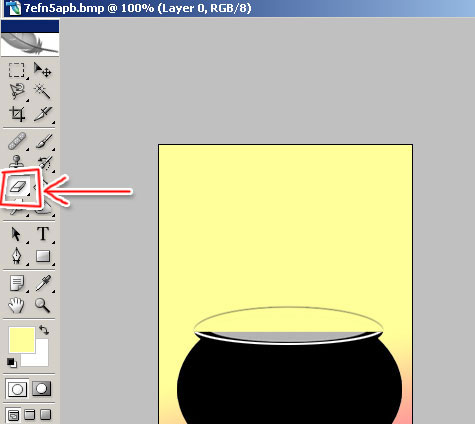Select the Slice tool
Screen dimensions: 475x424
(43, 114)
